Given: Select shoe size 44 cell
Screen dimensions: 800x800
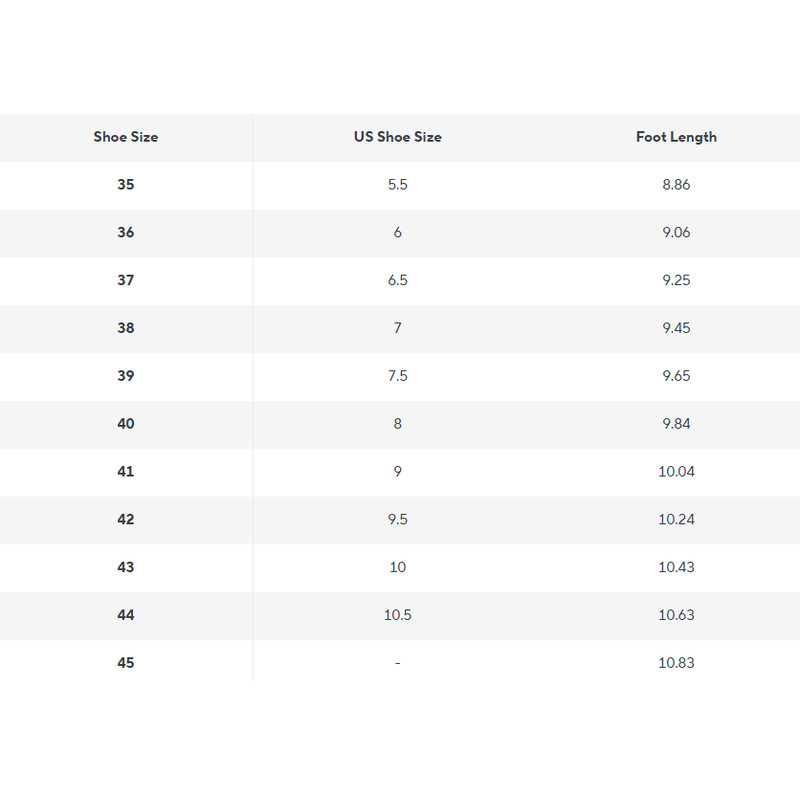Looking at the screenshot, I should pyautogui.click(x=126, y=615).
